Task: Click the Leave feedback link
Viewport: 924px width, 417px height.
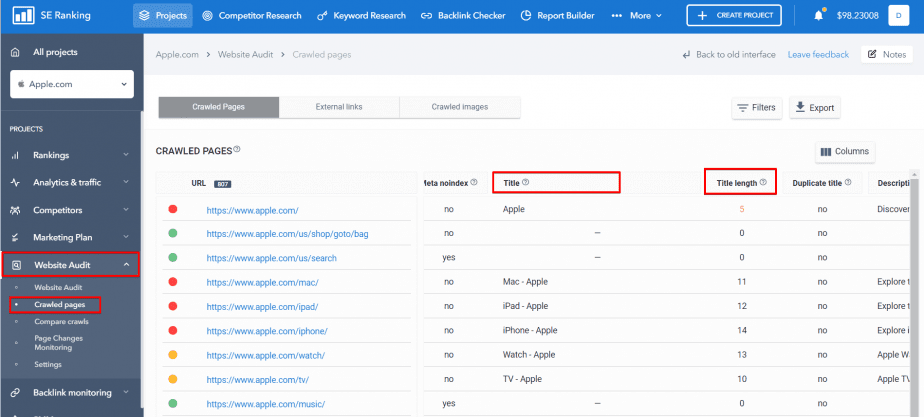Action: [x=818, y=55]
